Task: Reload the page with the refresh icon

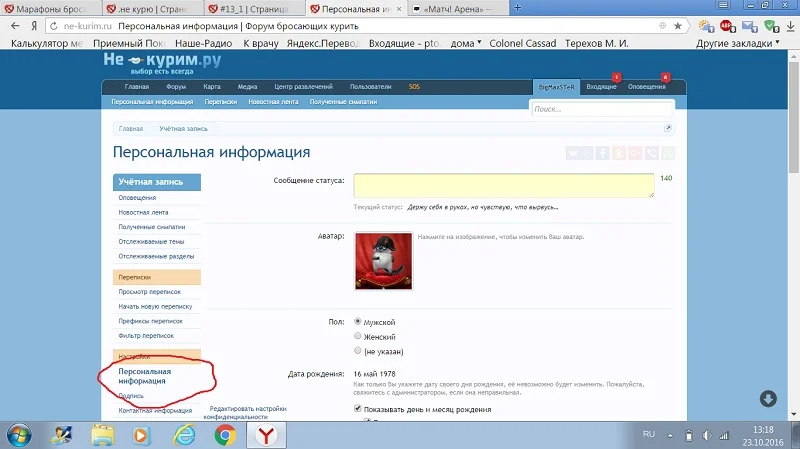Action: click(x=54, y=26)
